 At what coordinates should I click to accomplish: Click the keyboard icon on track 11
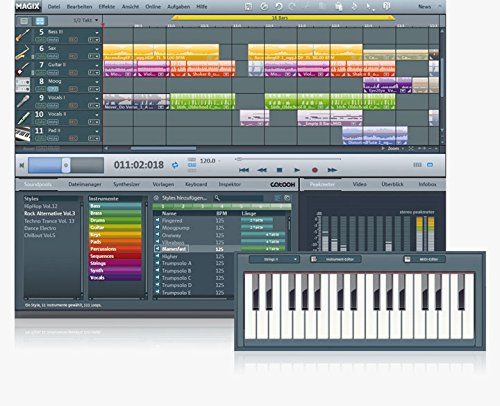23,134
